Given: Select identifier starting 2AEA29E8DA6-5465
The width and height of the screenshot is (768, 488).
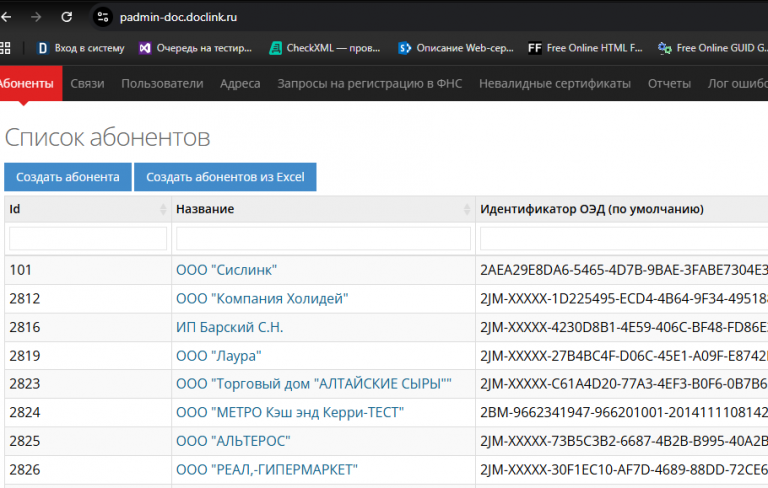Looking at the screenshot, I should 624,270.
